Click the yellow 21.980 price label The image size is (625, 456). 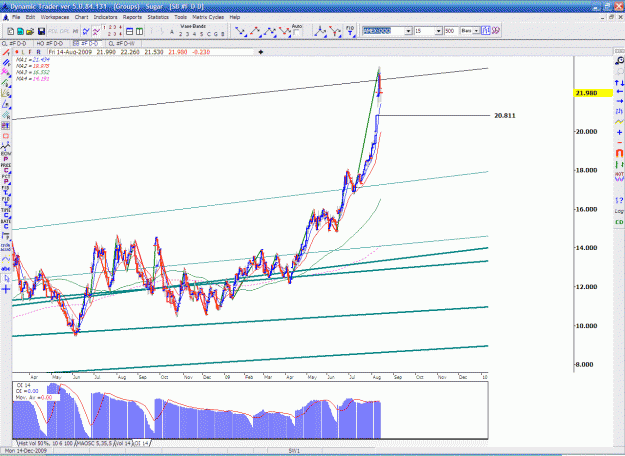pyautogui.click(x=593, y=93)
